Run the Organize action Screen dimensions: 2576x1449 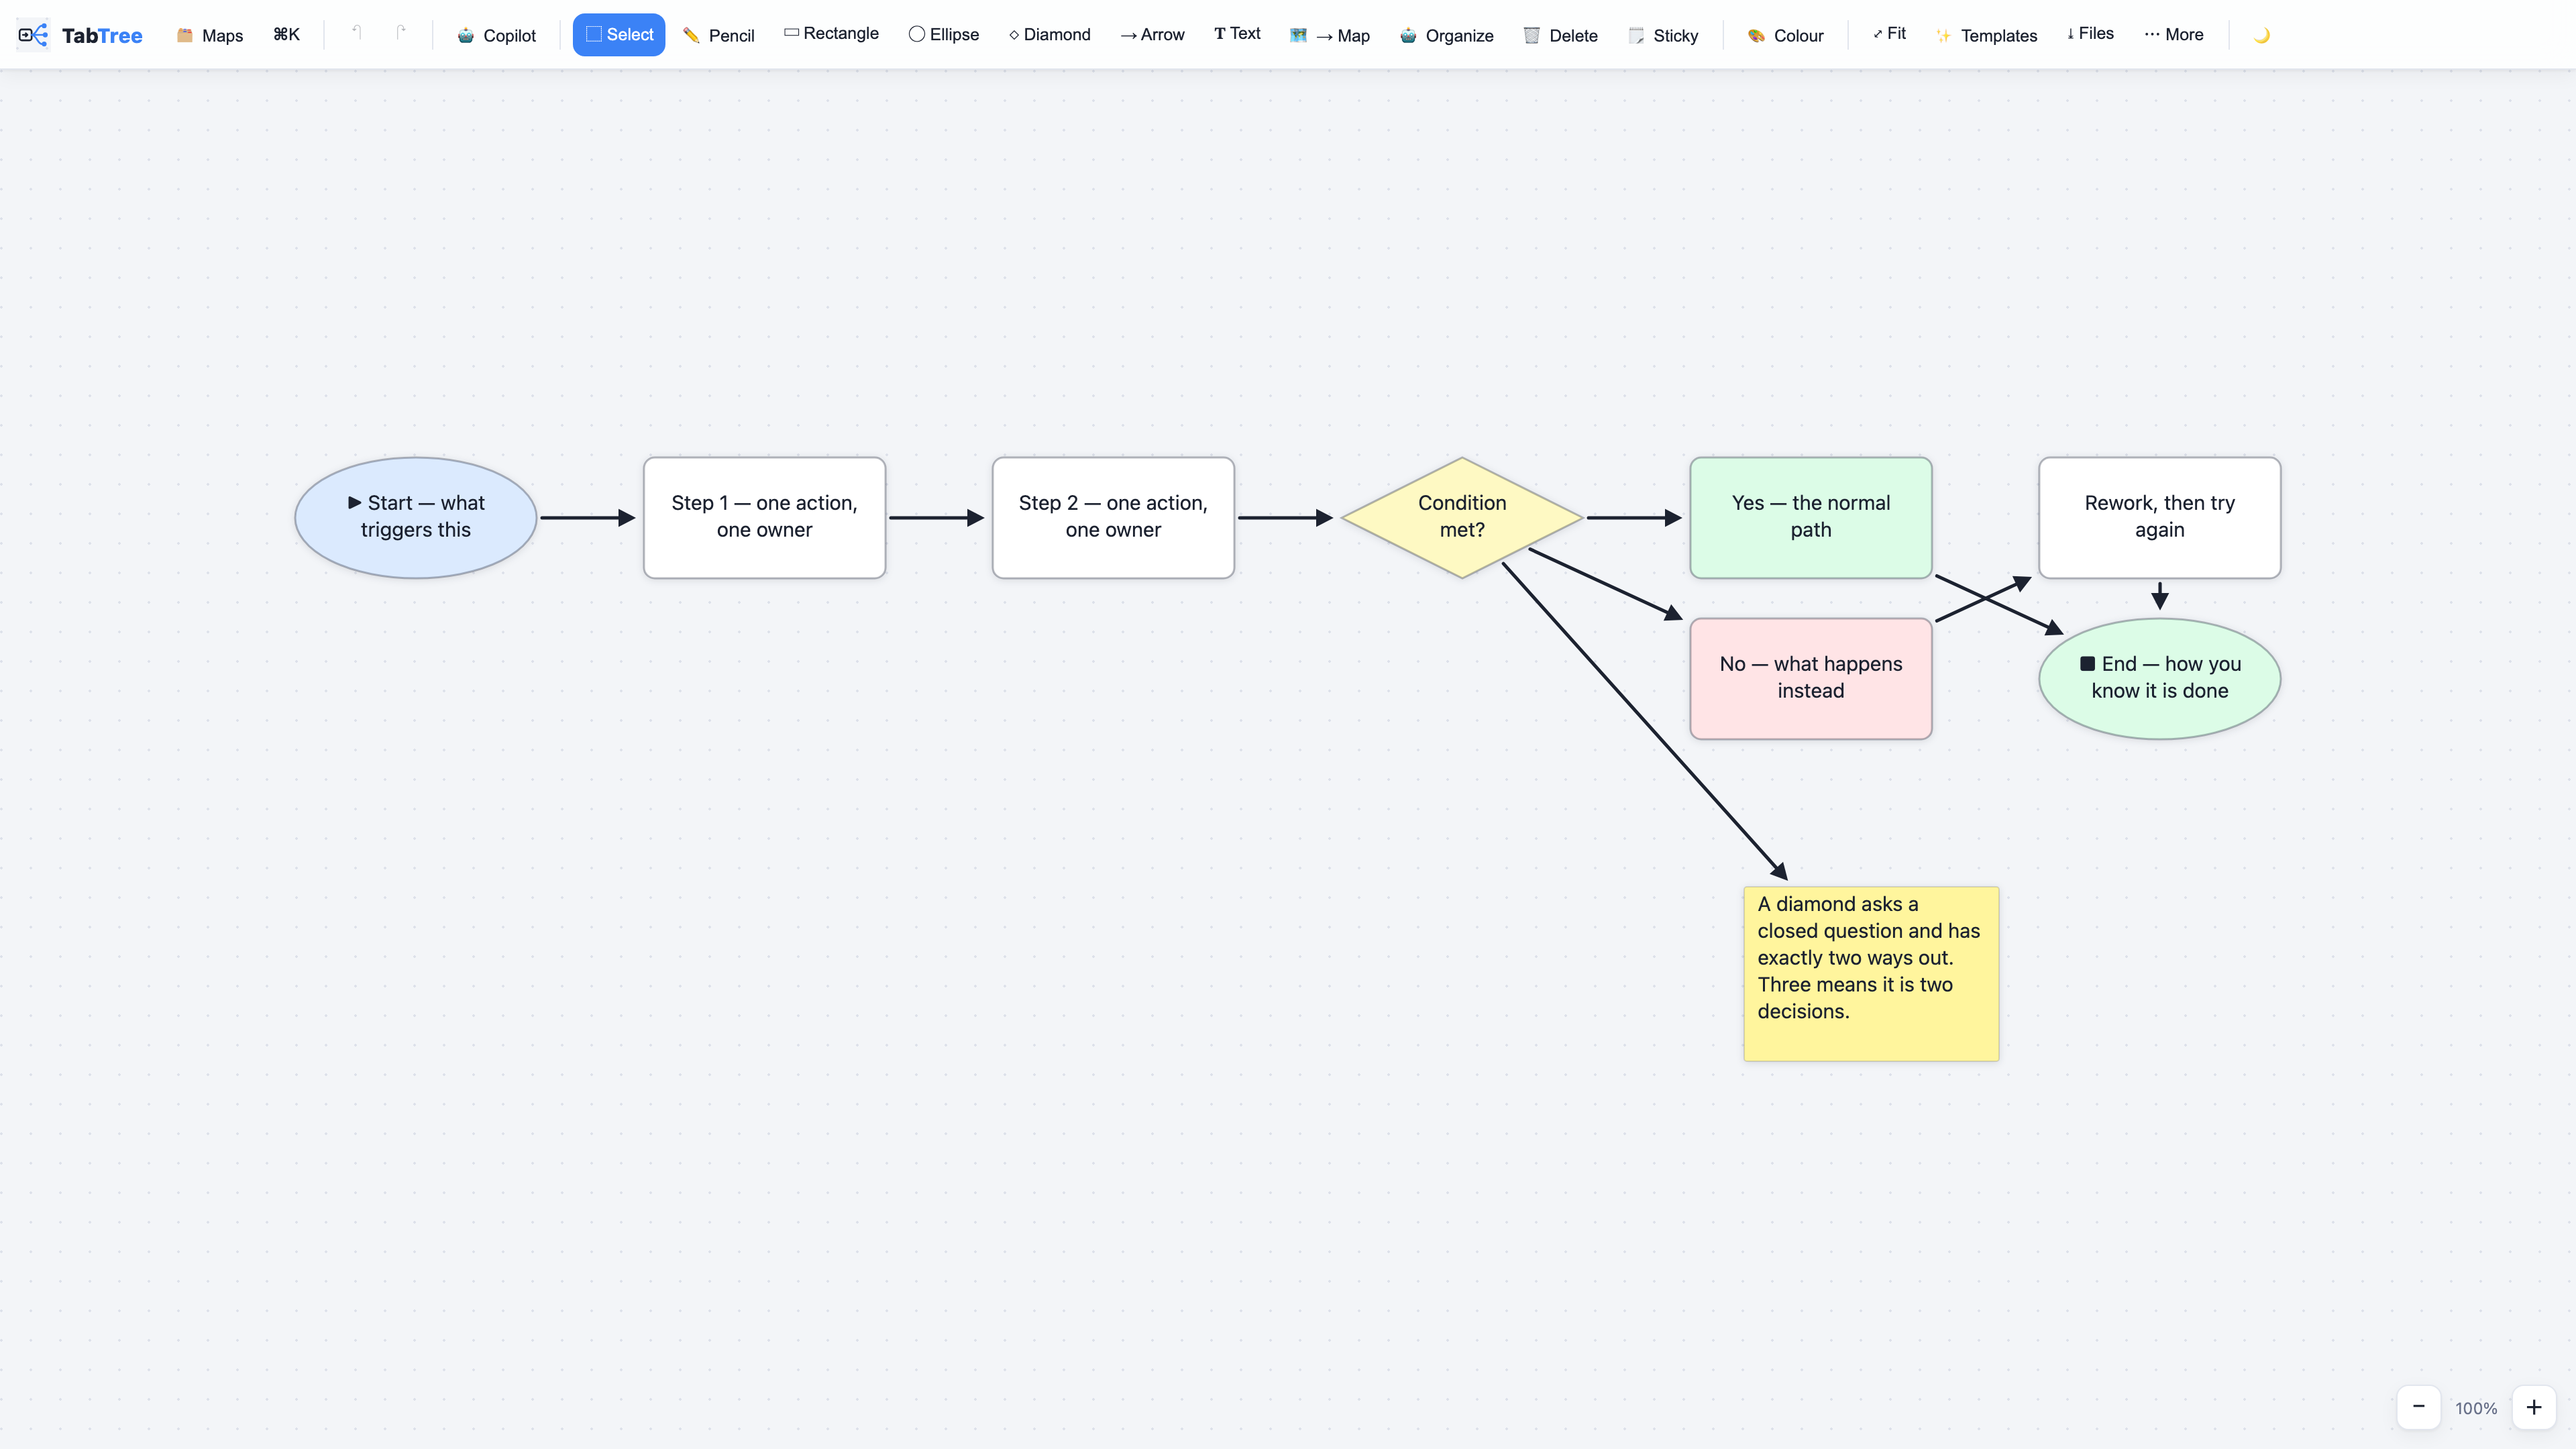[x=1446, y=35]
